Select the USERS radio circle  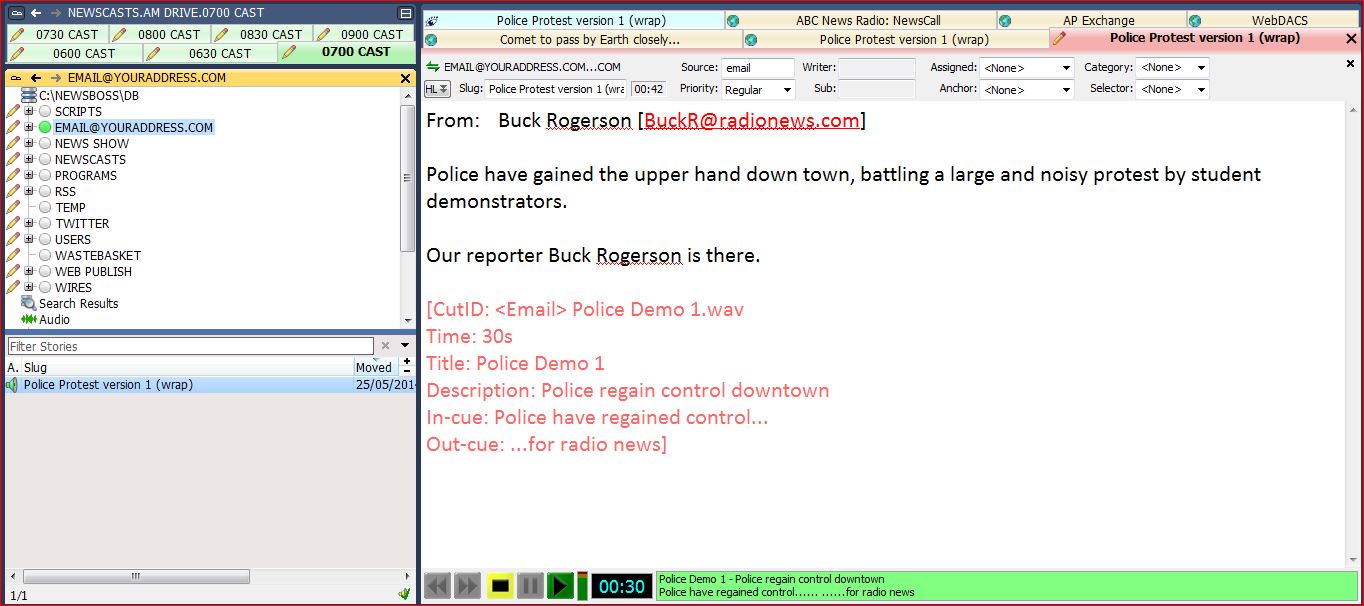point(45,239)
